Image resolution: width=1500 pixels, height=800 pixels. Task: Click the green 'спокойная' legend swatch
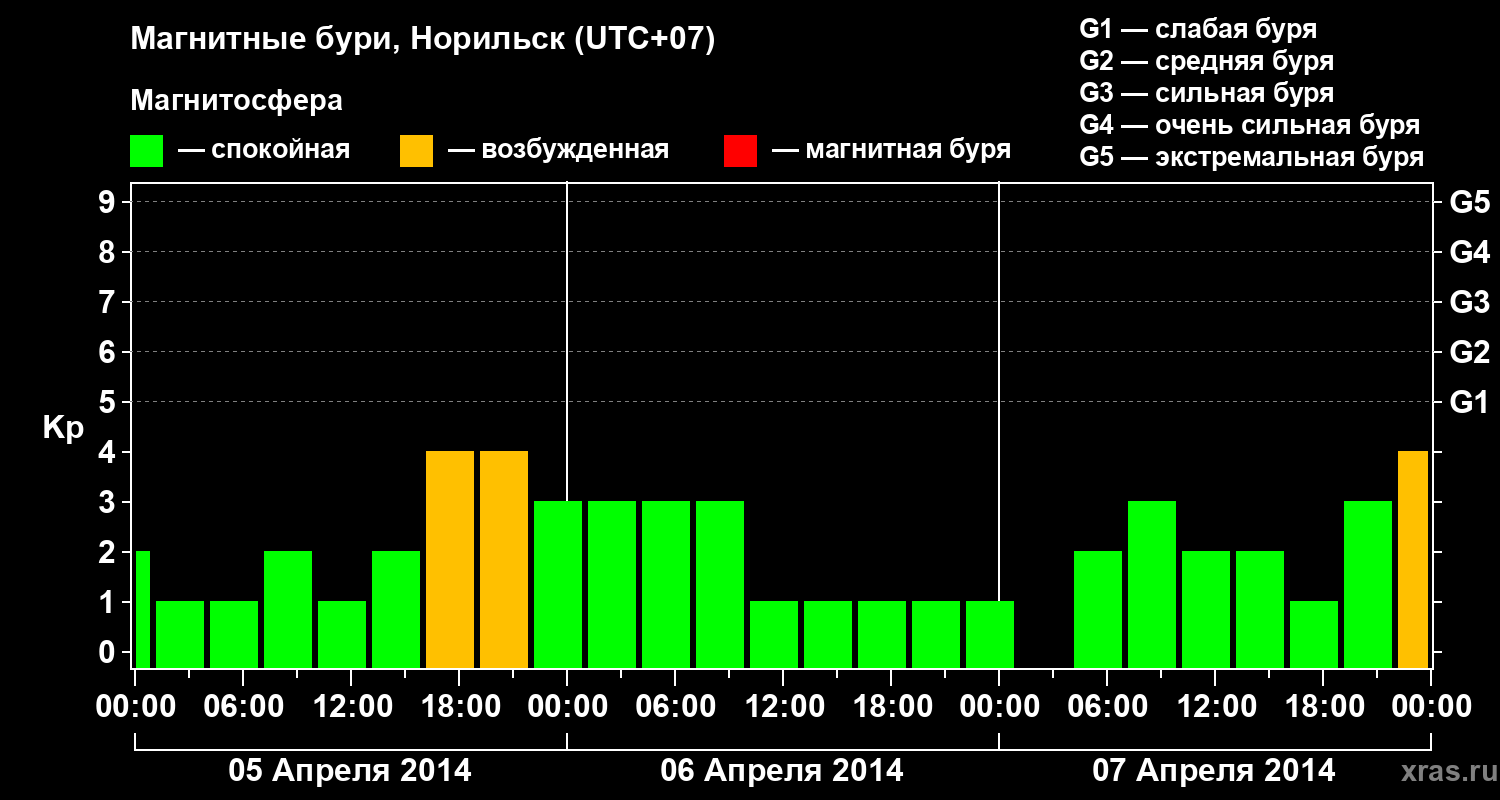pos(146,151)
